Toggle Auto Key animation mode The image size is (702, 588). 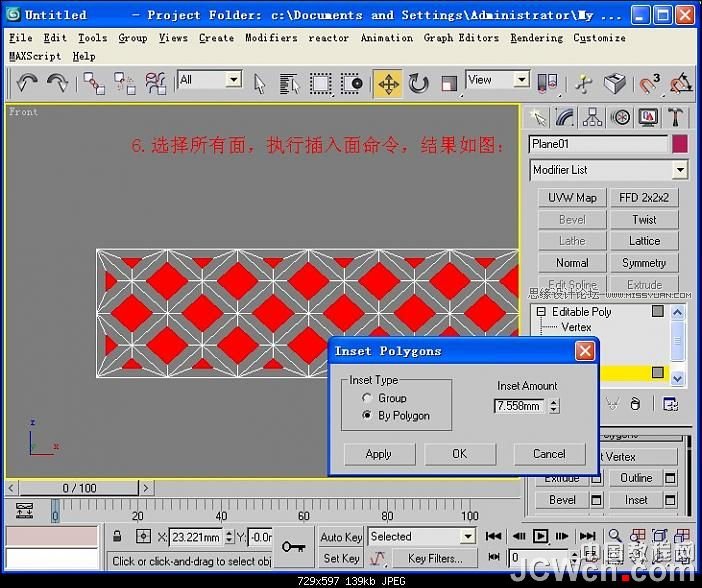(341, 537)
